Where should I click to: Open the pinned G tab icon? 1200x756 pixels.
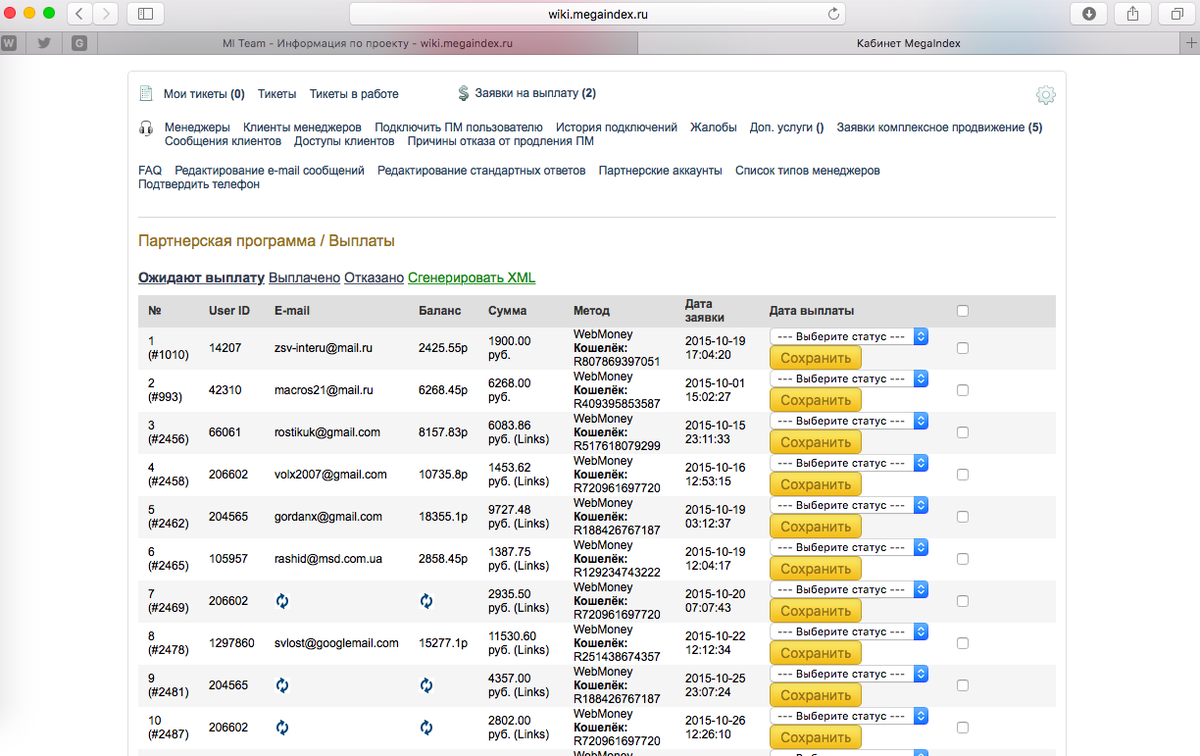(x=79, y=44)
